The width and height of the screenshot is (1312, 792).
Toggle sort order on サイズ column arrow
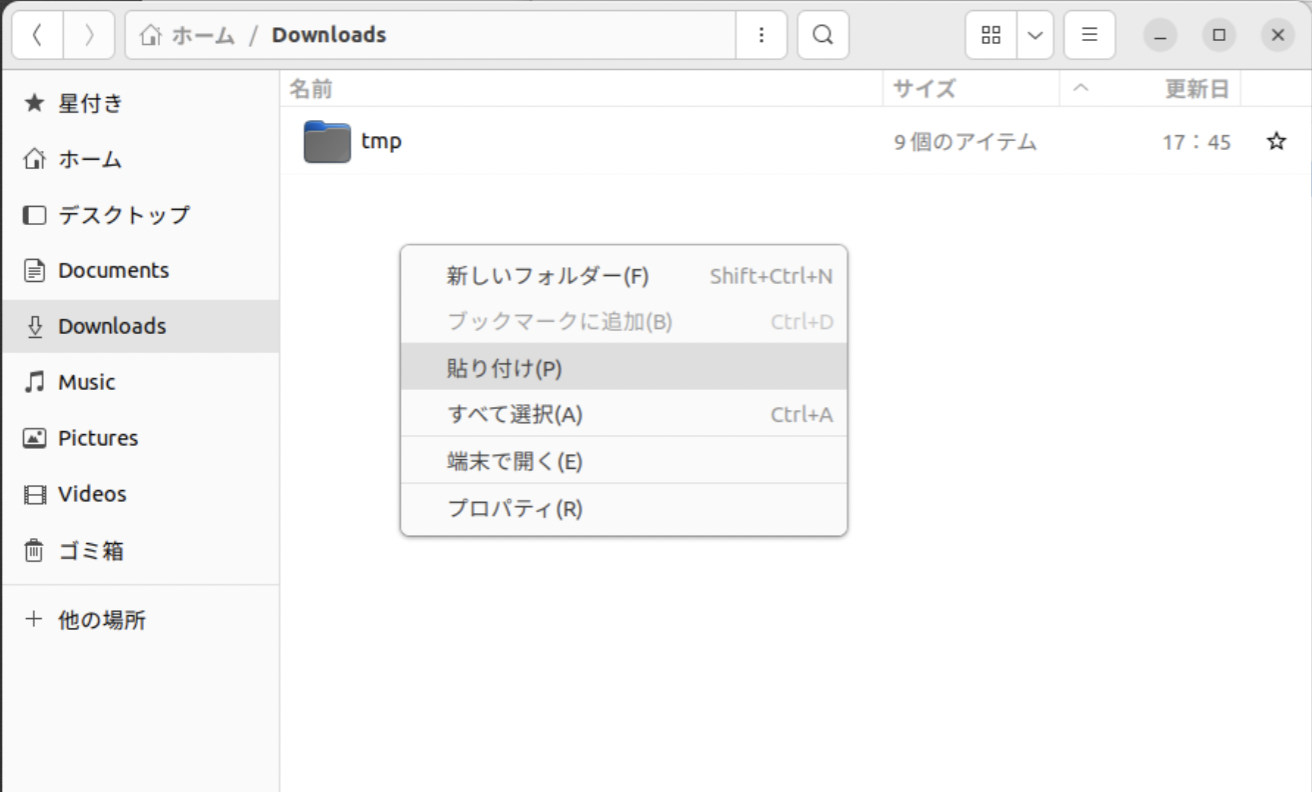tap(1080, 89)
